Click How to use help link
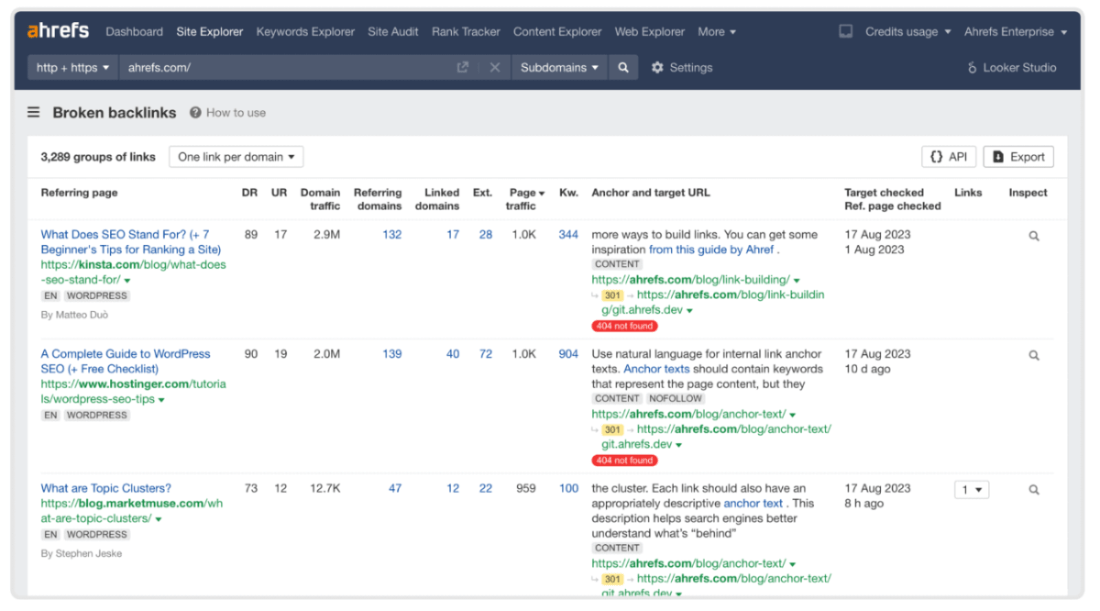Image resolution: width=1100 pixels, height=611 pixels. (x=228, y=112)
